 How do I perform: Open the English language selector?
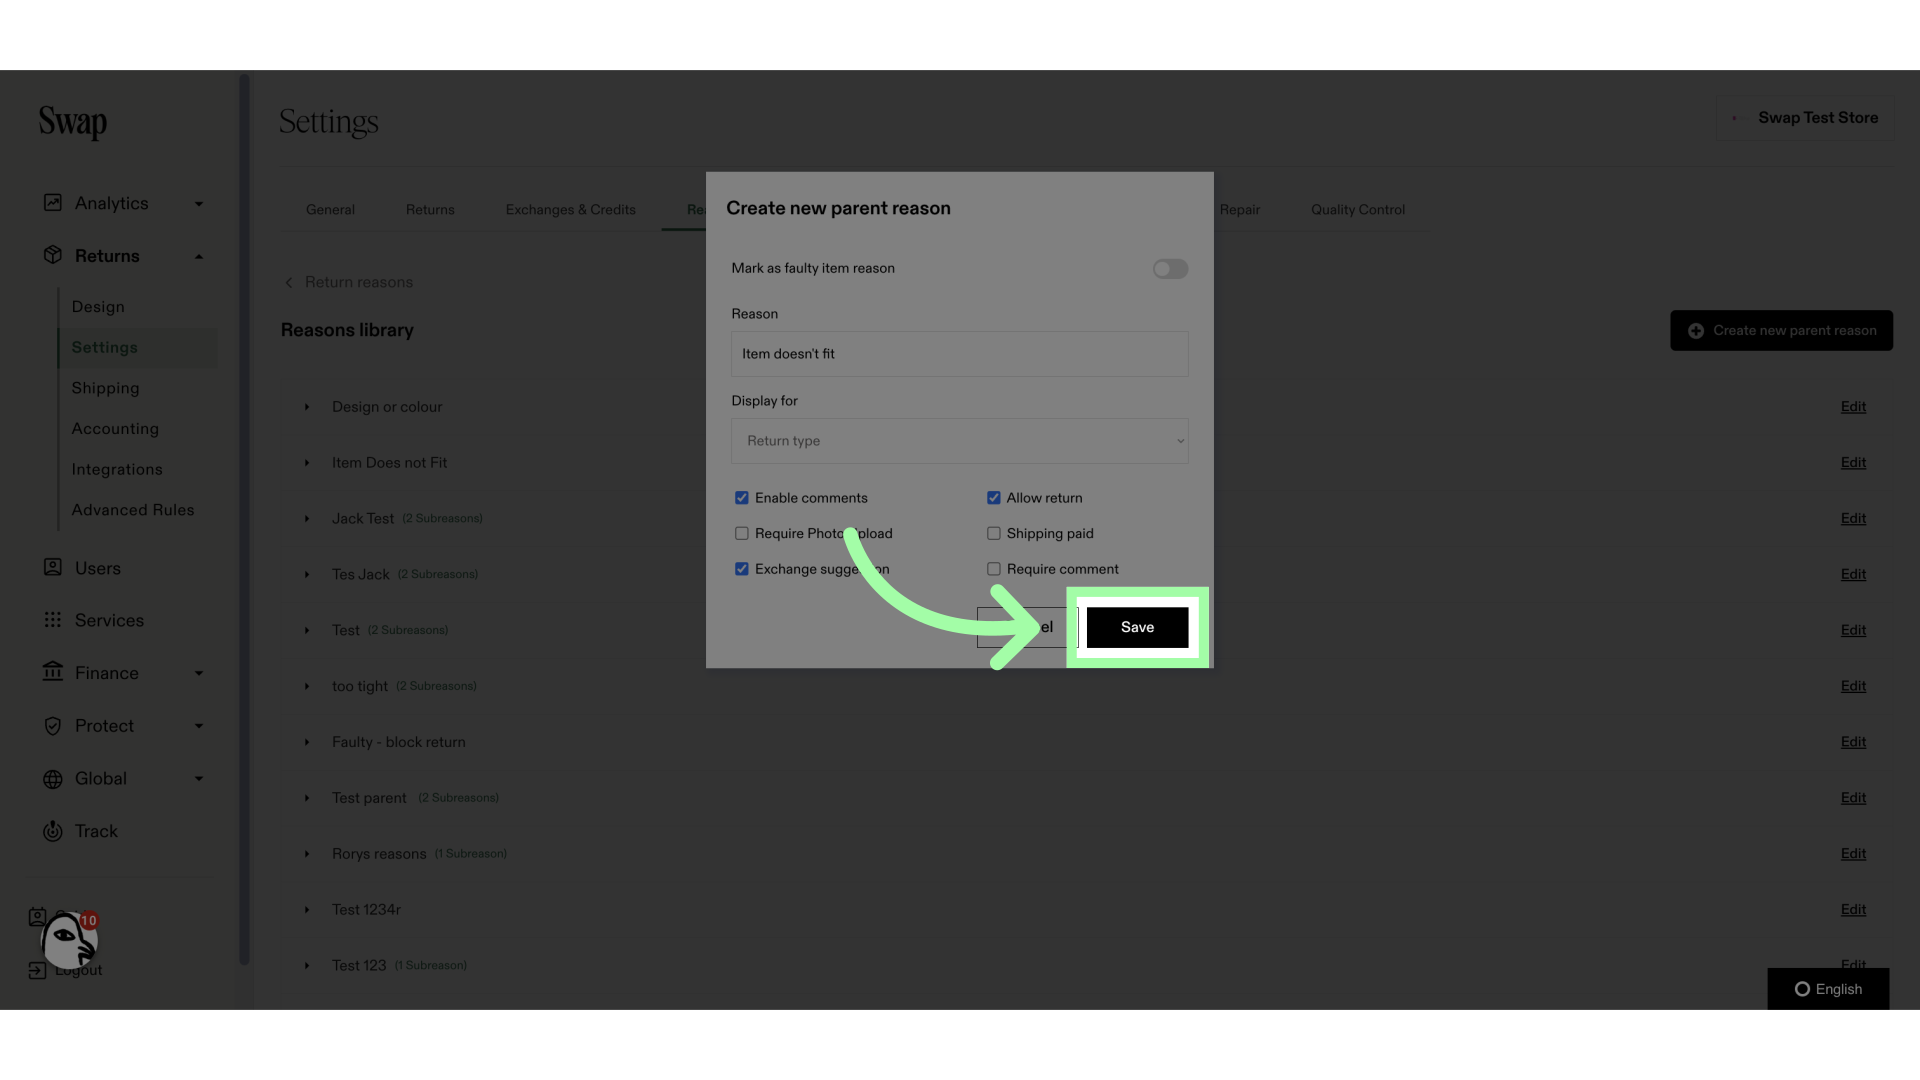tap(1828, 989)
